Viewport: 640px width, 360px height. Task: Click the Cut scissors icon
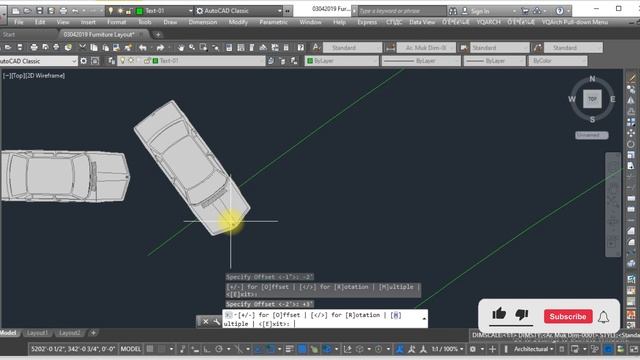tap(82, 48)
